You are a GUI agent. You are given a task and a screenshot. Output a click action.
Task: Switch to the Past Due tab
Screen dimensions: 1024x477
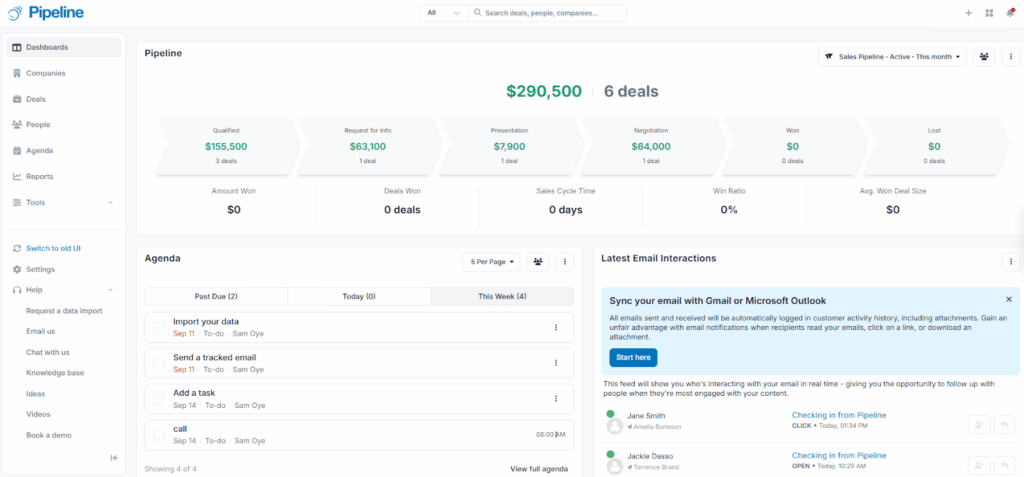click(x=216, y=297)
